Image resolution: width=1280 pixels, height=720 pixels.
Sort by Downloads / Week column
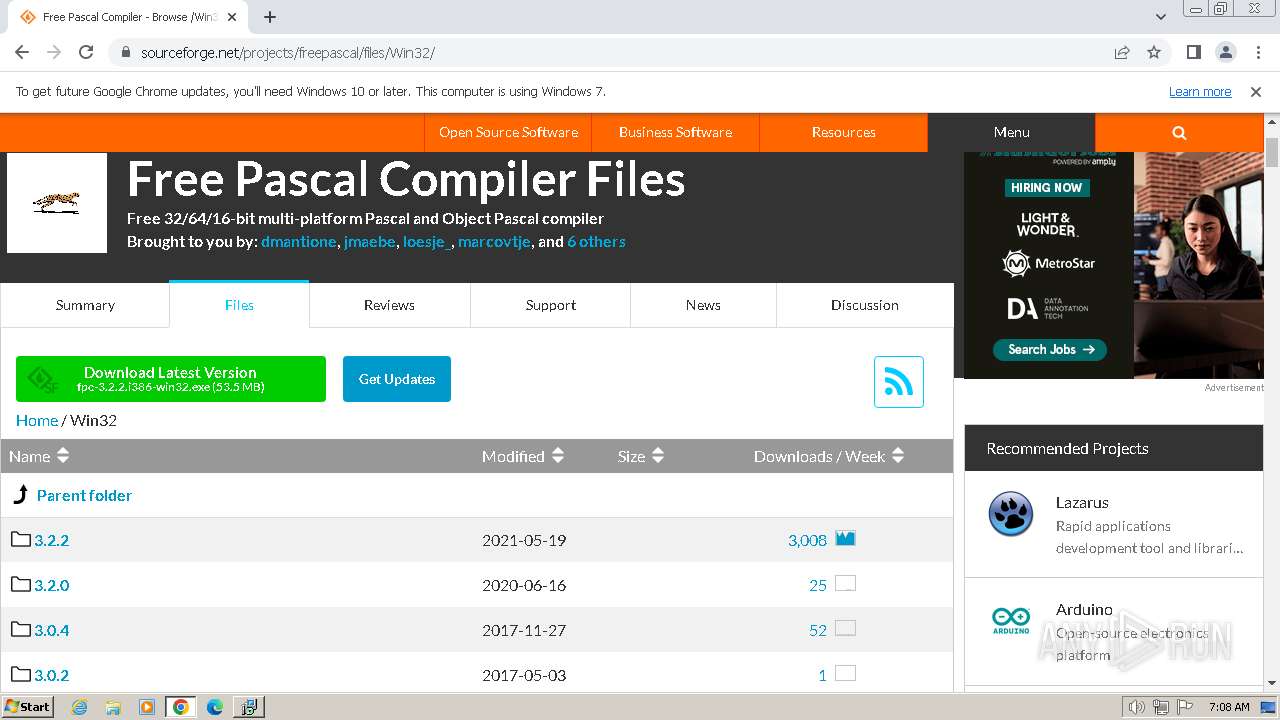[829, 456]
